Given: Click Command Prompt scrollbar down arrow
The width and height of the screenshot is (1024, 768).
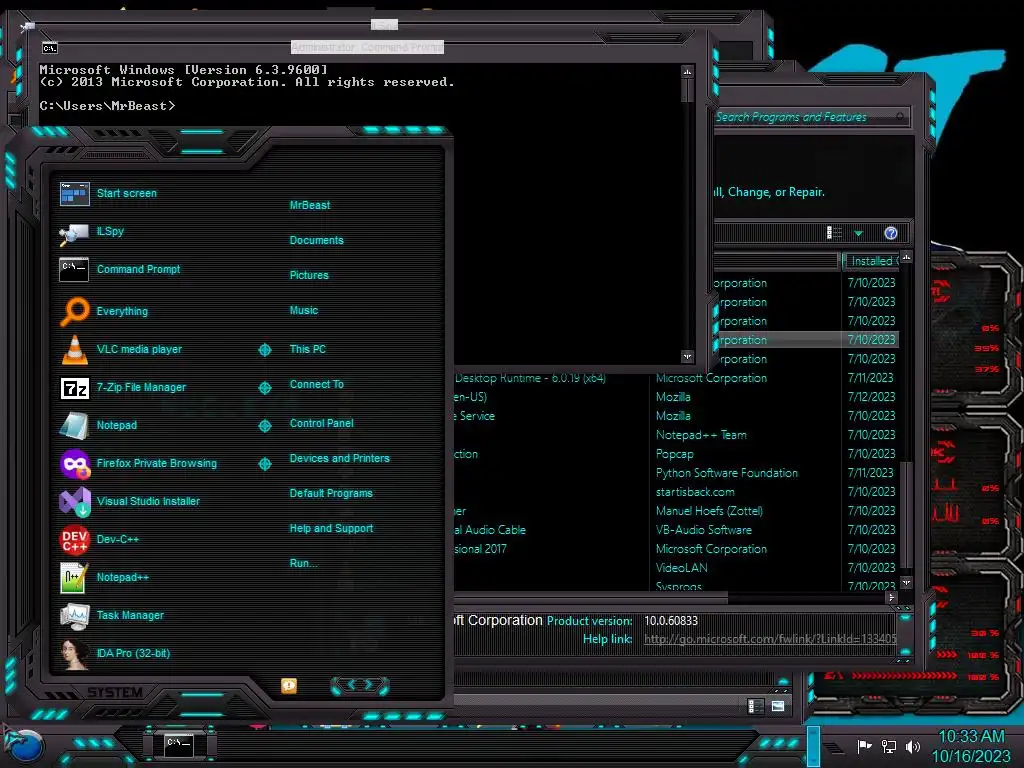Looking at the screenshot, I should [x=687, y=356].
